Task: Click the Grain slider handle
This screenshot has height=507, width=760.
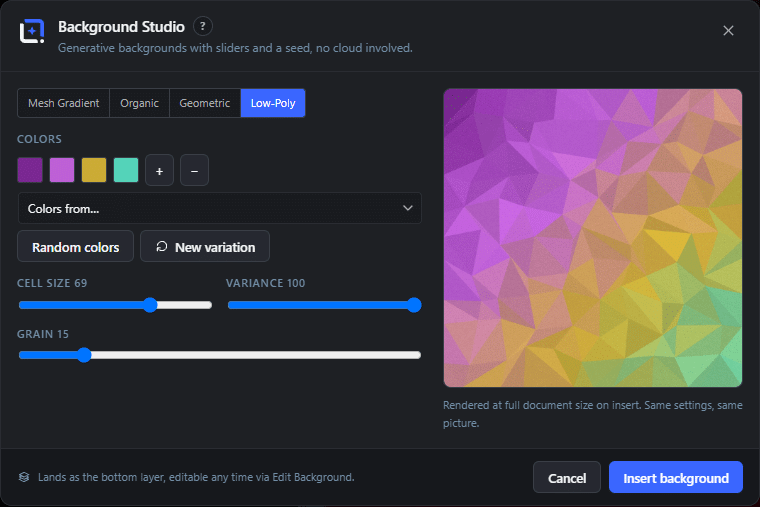Action: tap(84, 355)
